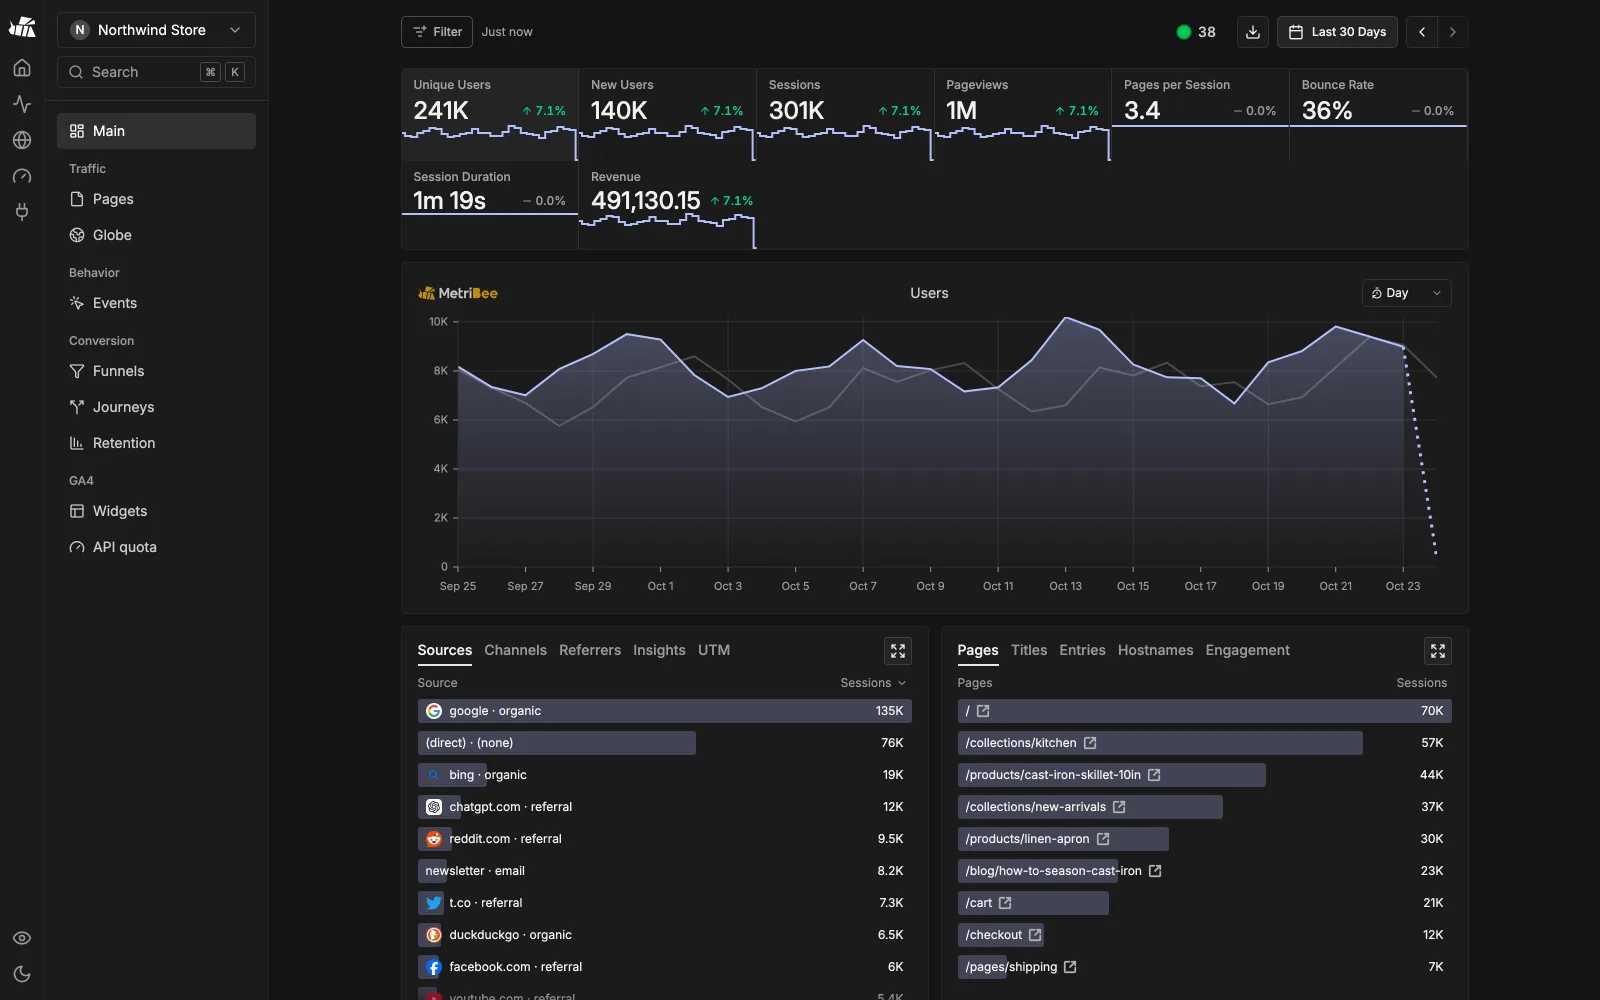Go to previous date period arrow
Image resolution: width=1600 pixels, height=1000 pixels.
pyautogui.click(x=1422, y=32)
